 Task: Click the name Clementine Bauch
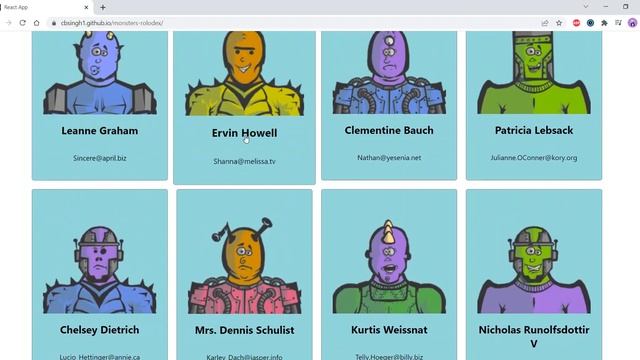click(x=389, y=130)
